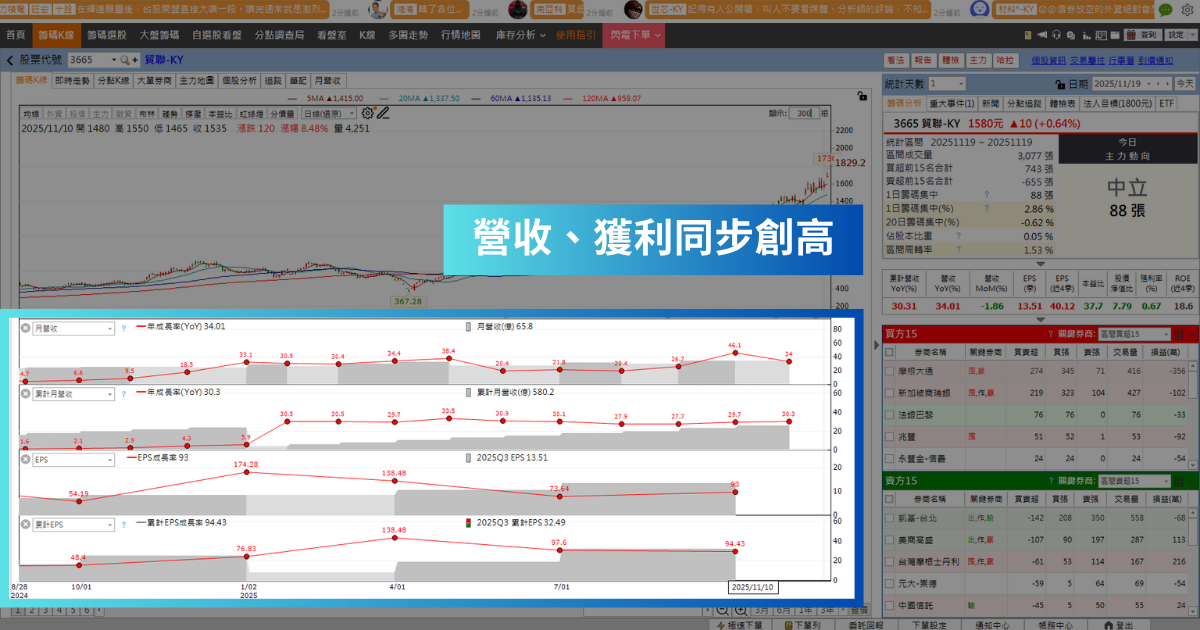
Task: Switch to the 法人目標(1800元) tab
Action: (x=1116, y=103)
